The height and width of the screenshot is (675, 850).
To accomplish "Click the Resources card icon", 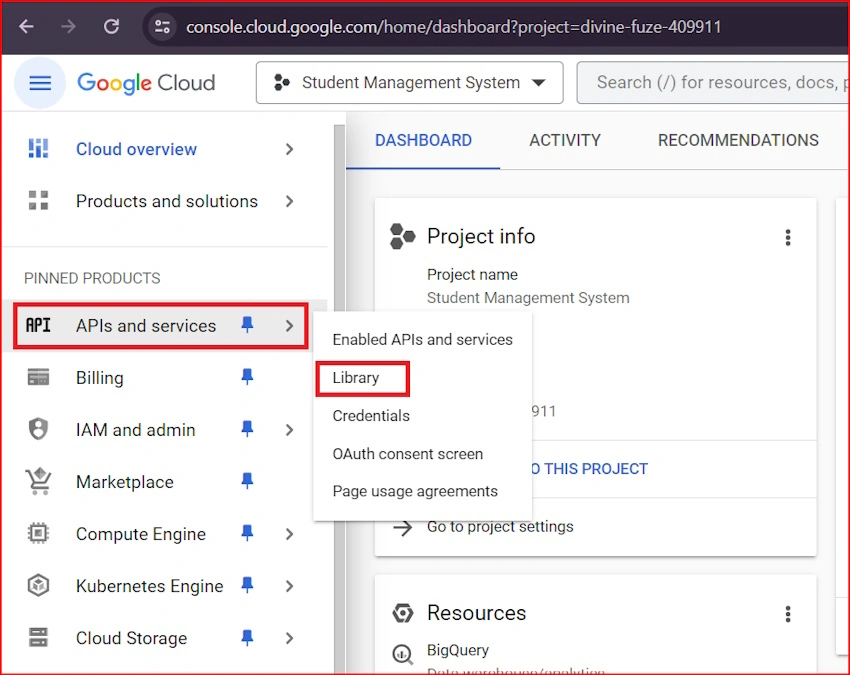I will pos(403,613).
